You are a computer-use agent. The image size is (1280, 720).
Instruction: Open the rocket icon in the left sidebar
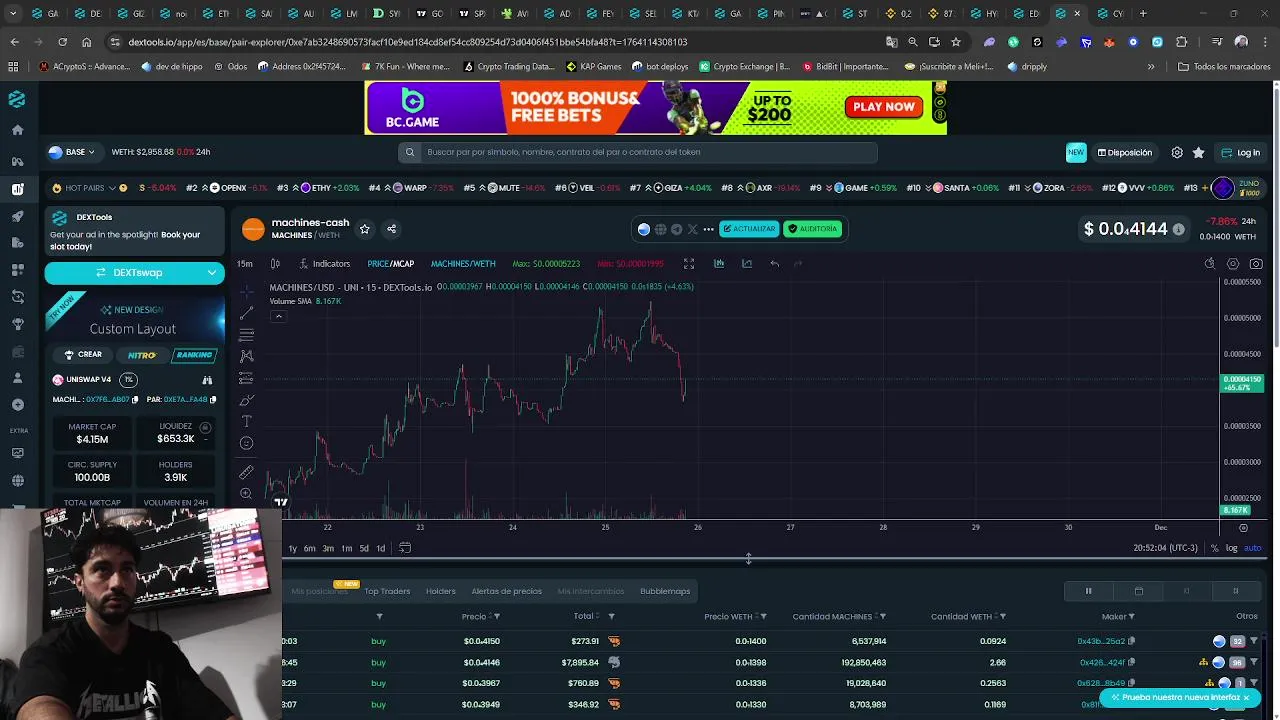point(17,216)
